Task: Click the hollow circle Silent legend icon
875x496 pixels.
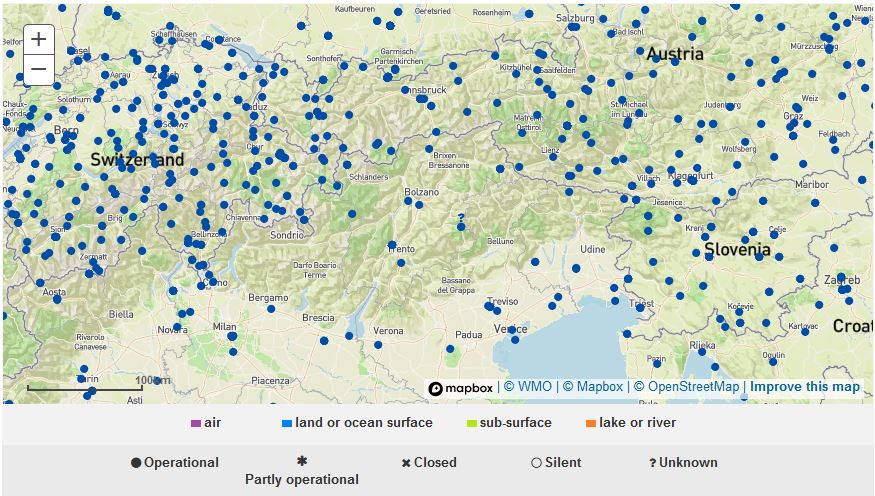Action: point(536,463)
